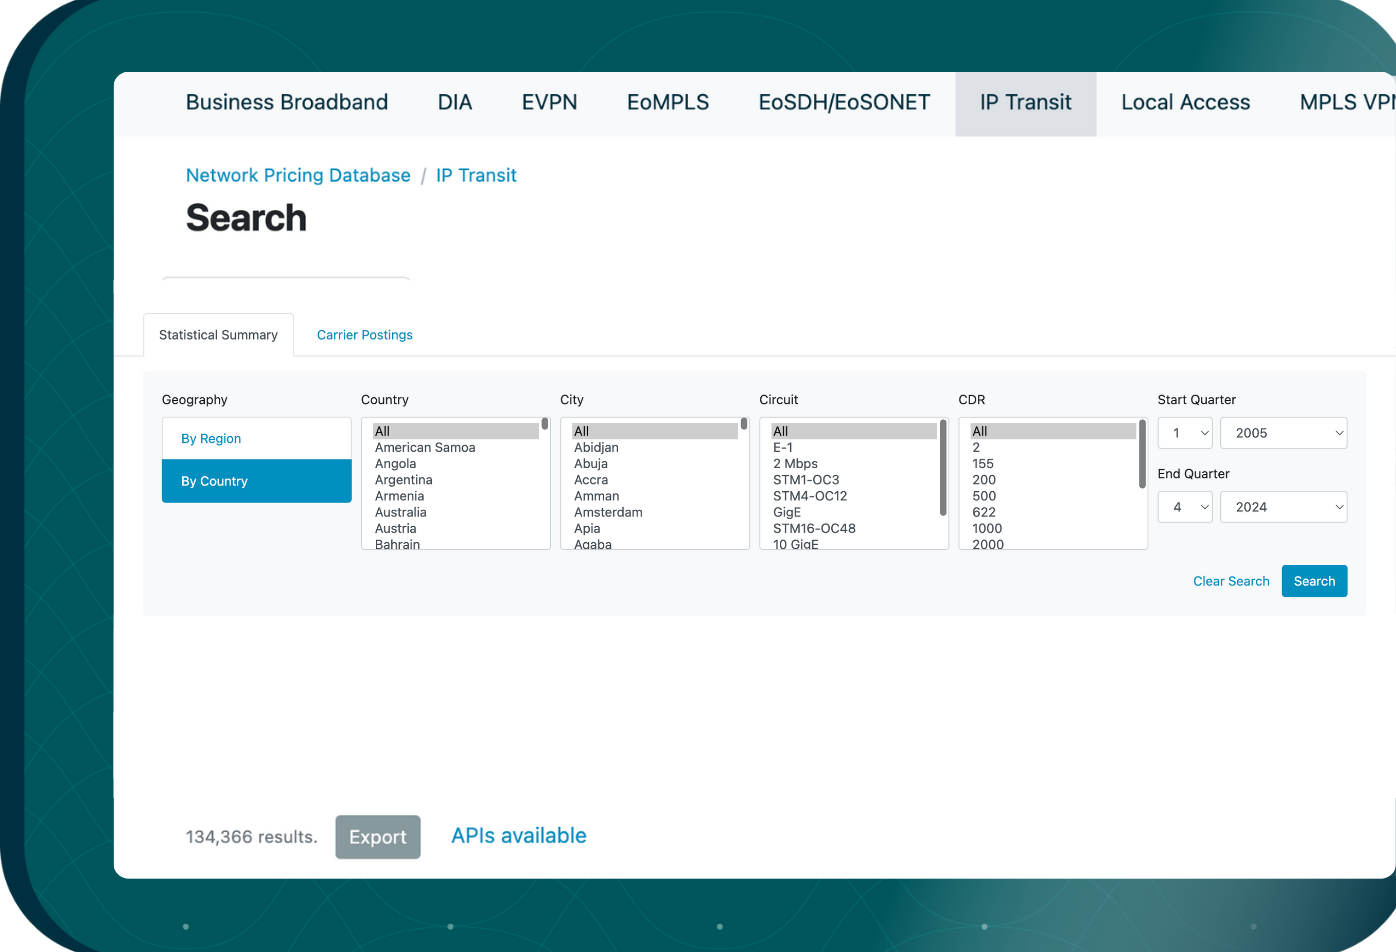1396x952 pixels.
Task: Navigate to the EoMPLS section
Action: pyautogui.click(x=668, y=102)
